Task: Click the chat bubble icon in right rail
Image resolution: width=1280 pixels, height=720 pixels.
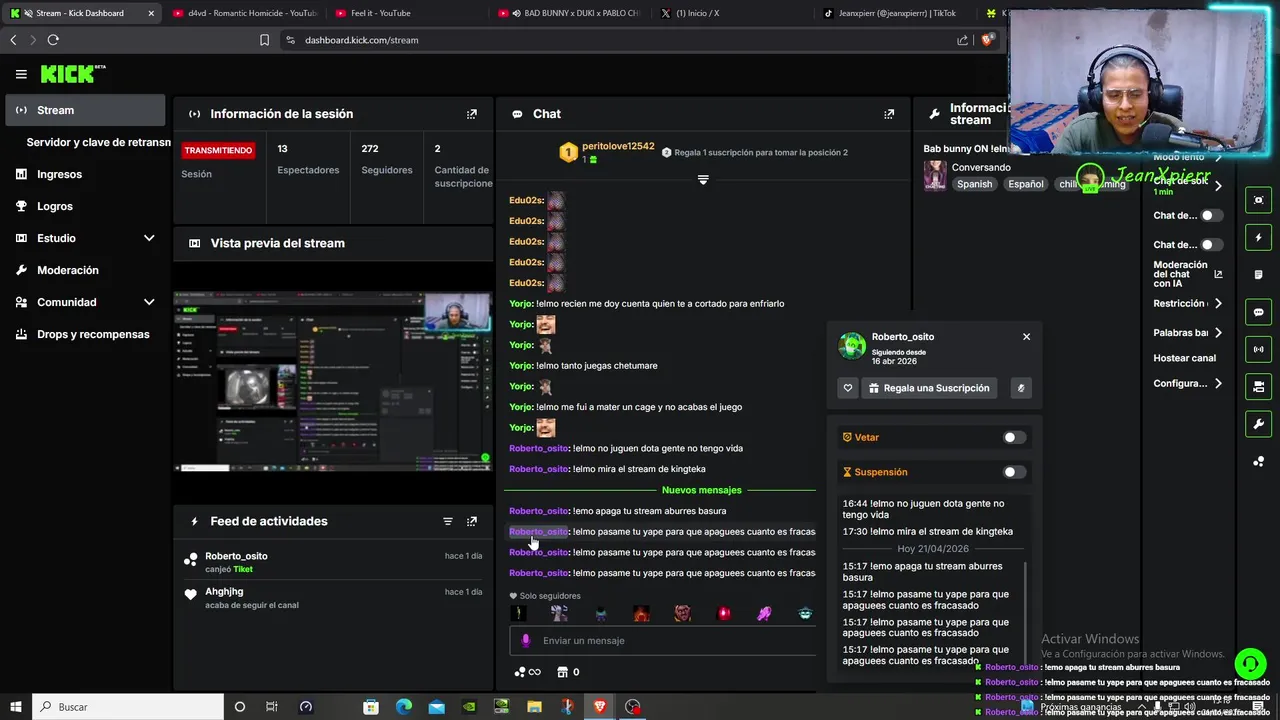Action: point(1258,312)
